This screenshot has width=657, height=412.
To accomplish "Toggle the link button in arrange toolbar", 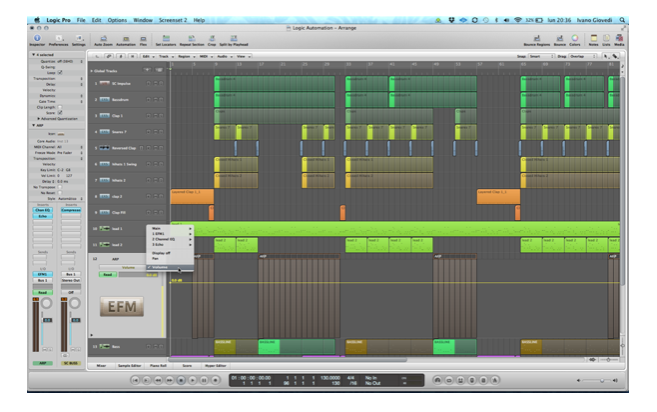I will [x=109, y=56].
